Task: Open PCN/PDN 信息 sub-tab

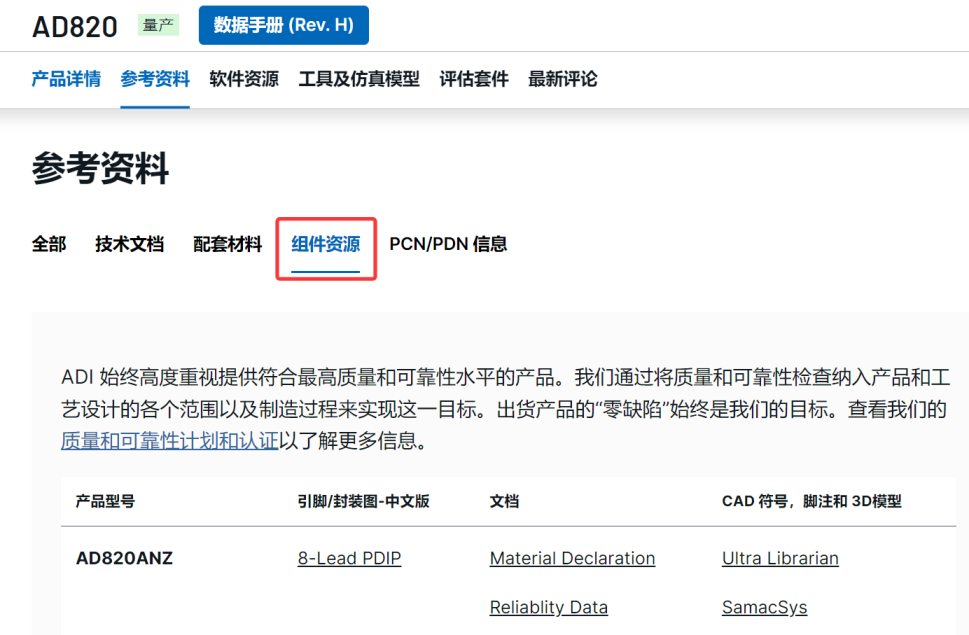Action: coord(448,244)
